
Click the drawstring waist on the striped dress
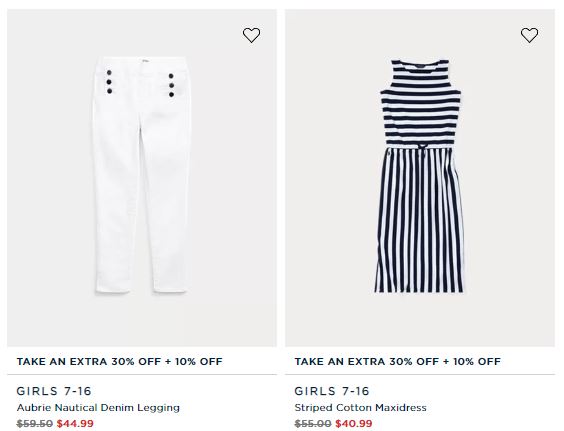tap(422, 148)
